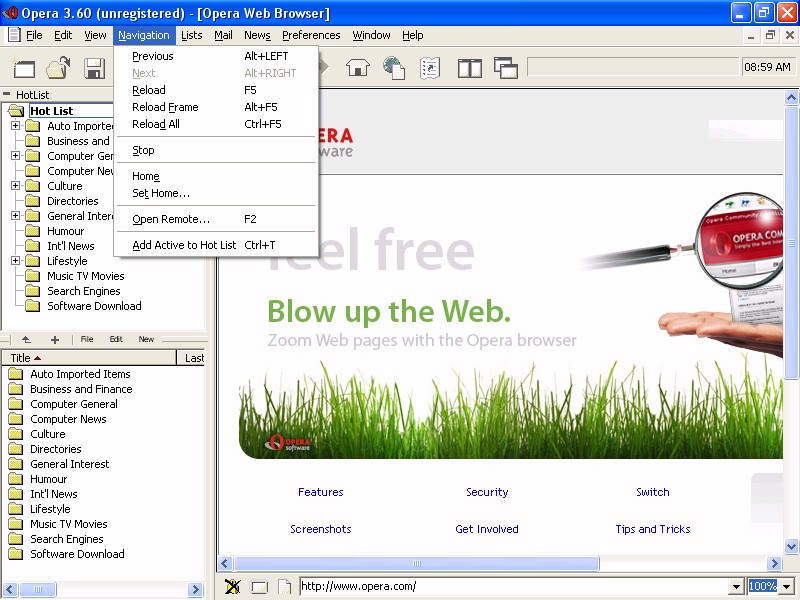
Task: Click the Auto Imported Items folder icon in list
Action: pyautogui.click(x=16, y=374)
